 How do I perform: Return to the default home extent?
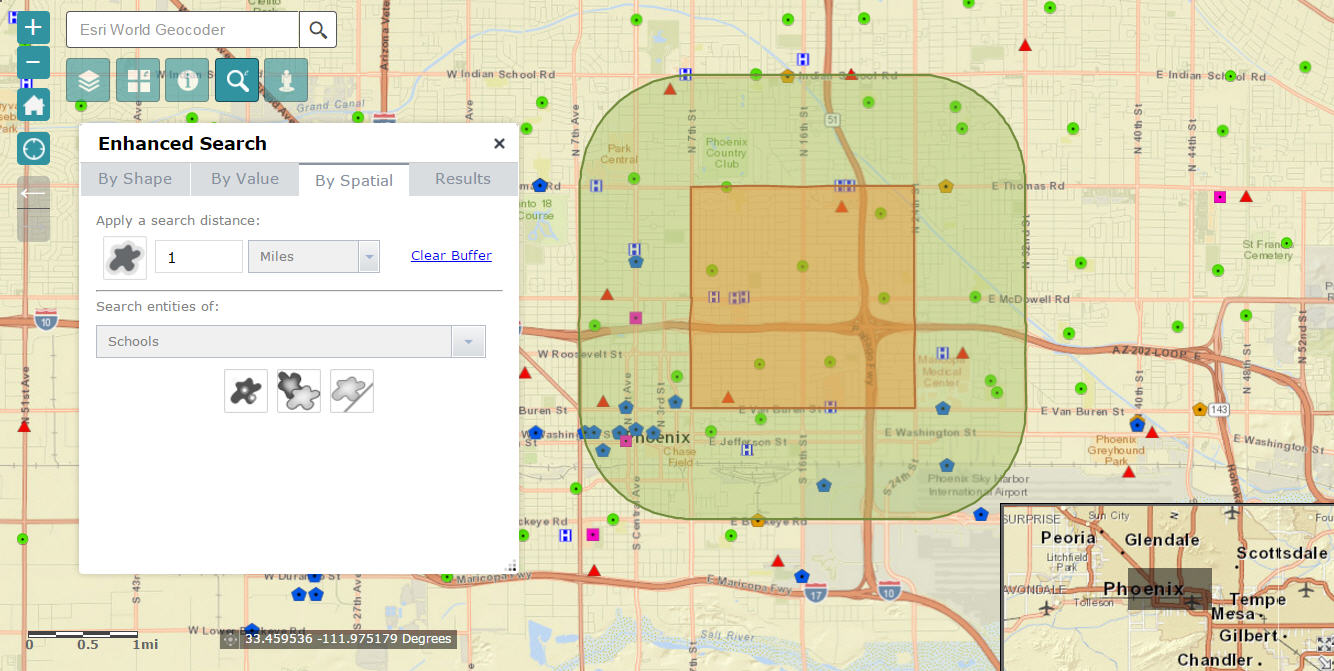tap(33, 105)
